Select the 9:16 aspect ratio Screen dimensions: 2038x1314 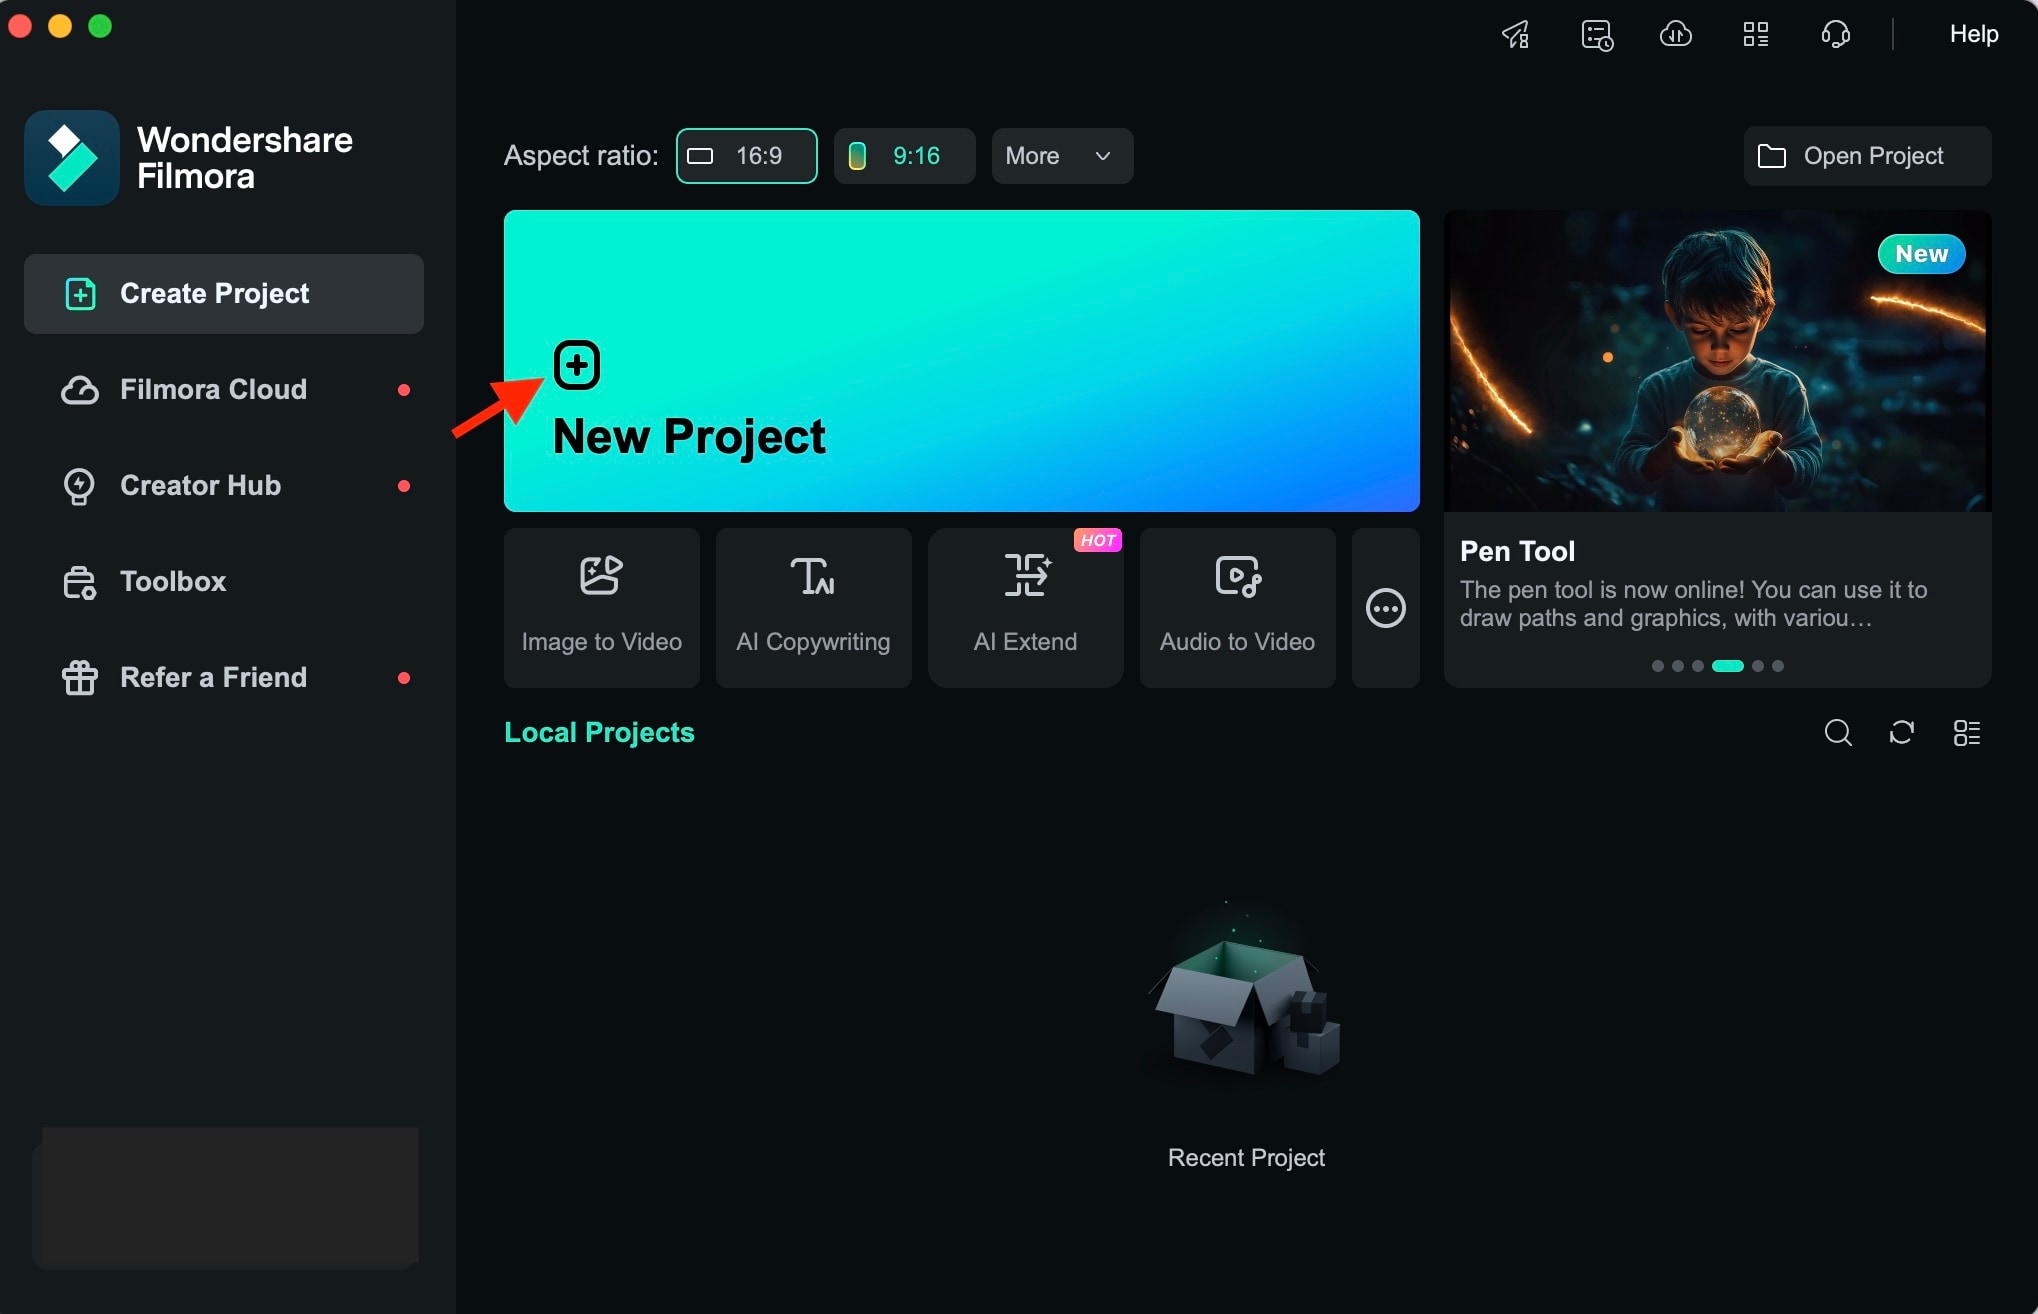pyautogui.click(x=904, y=156)
